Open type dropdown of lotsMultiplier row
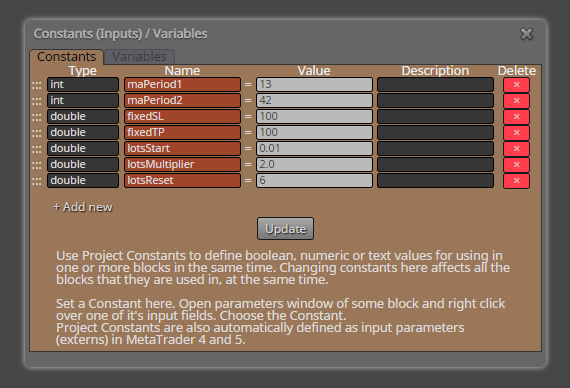 coord(83,164)
